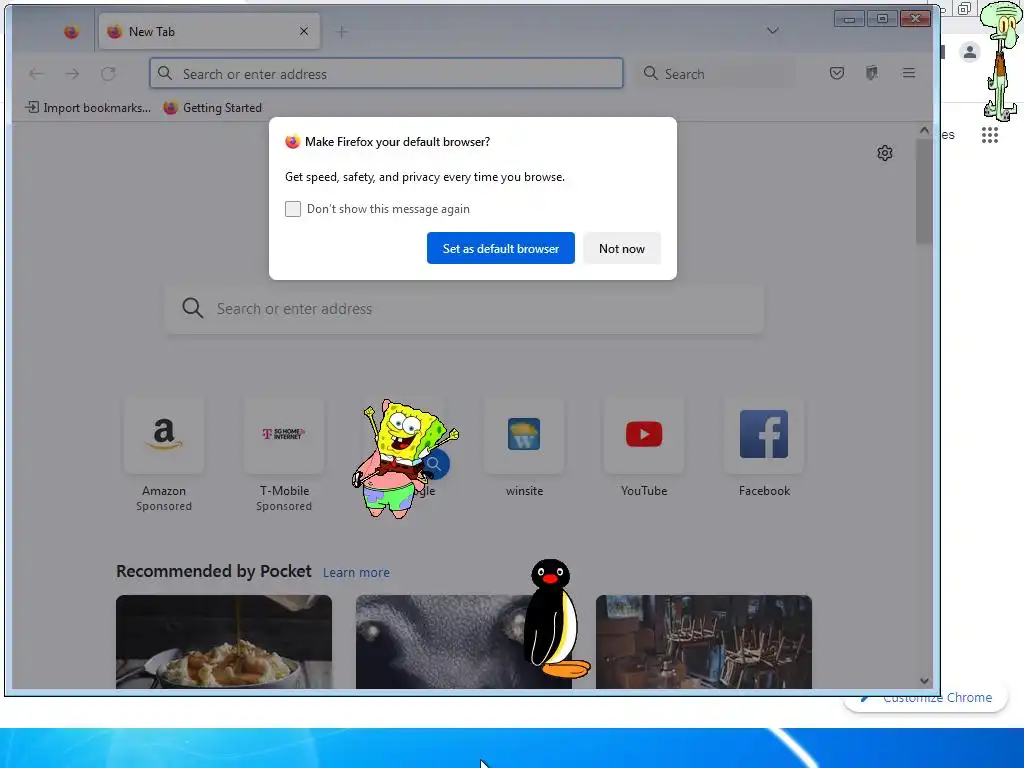Screen dimensions: 1024x768
Task: Click the toolbar Search magnifier icon
Action: pyautogui.click(x=650, y=73)
